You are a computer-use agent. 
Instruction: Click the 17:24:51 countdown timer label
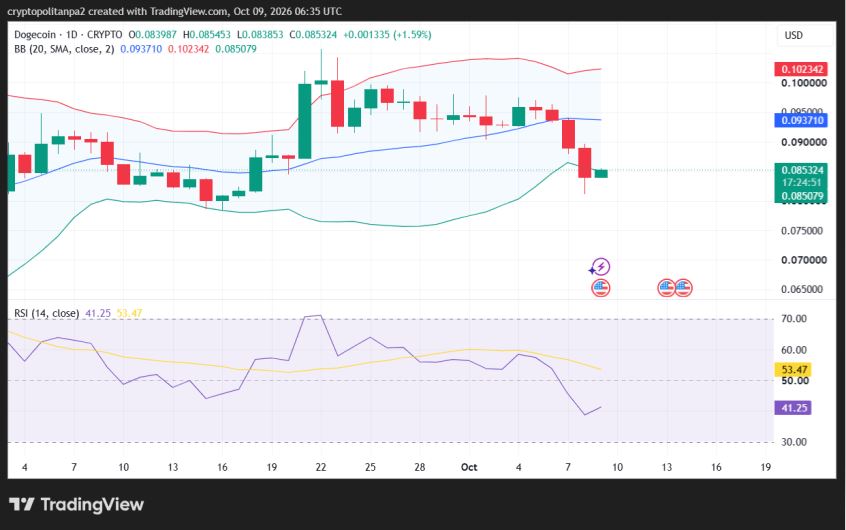pos(801,183)
